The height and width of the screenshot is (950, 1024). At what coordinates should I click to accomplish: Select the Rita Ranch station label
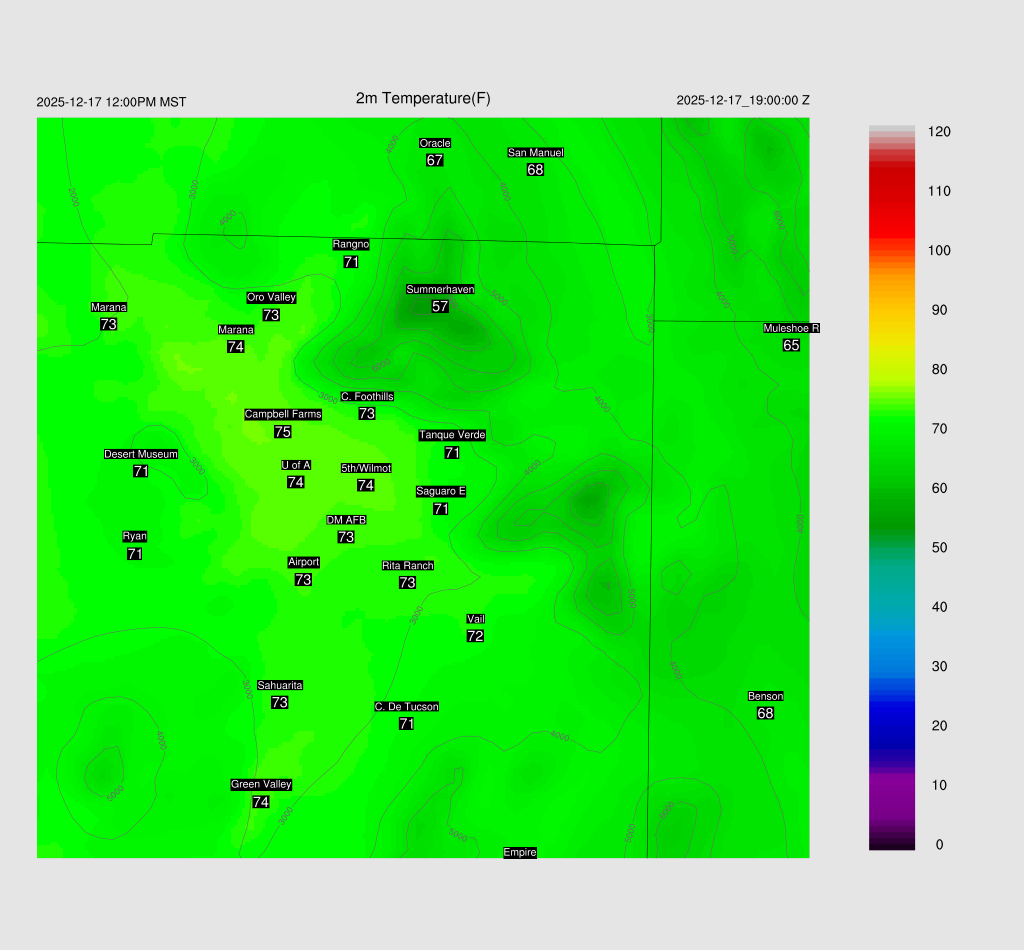pos(408,565)
